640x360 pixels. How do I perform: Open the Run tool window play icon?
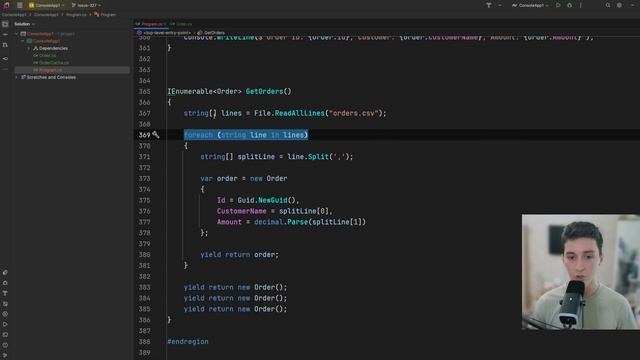coord(5,324)
